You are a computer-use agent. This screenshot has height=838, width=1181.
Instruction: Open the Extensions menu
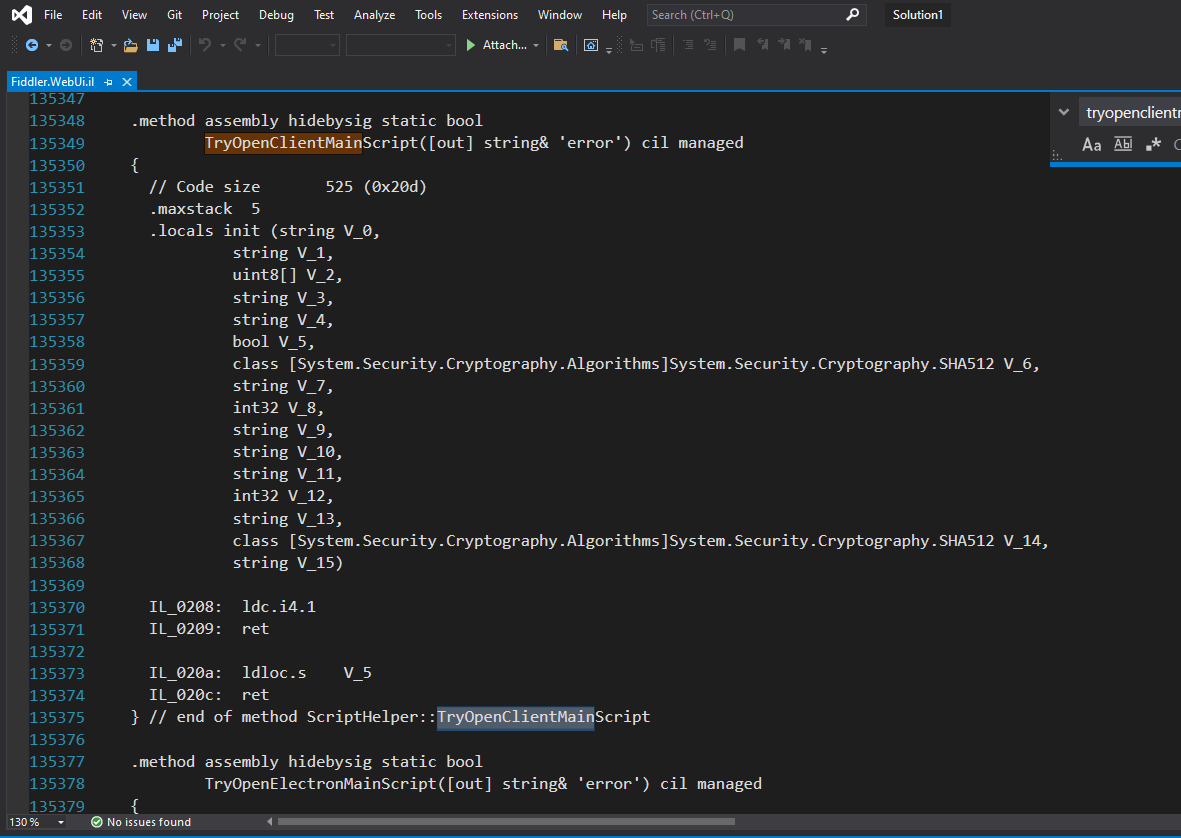pos(490,14)
